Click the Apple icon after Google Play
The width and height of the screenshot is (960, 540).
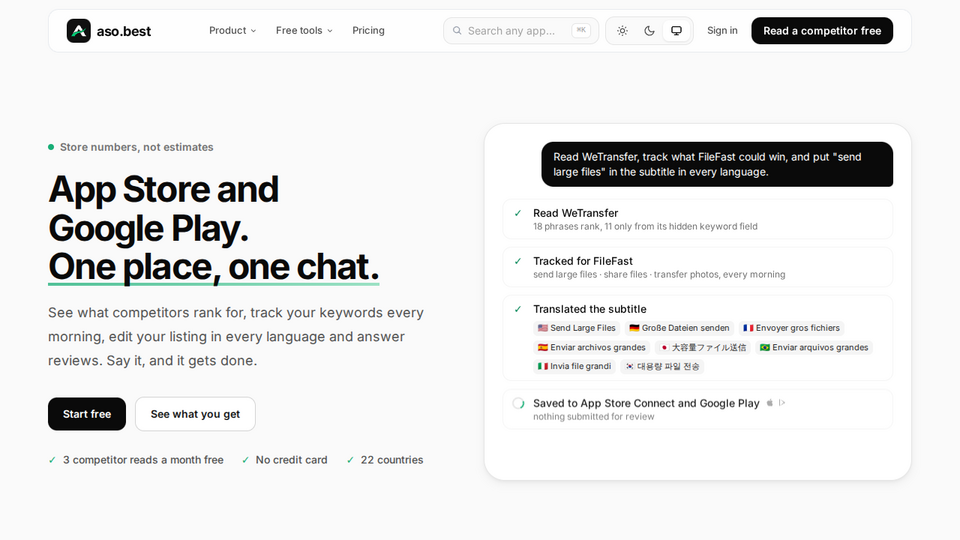coord(770,403)
